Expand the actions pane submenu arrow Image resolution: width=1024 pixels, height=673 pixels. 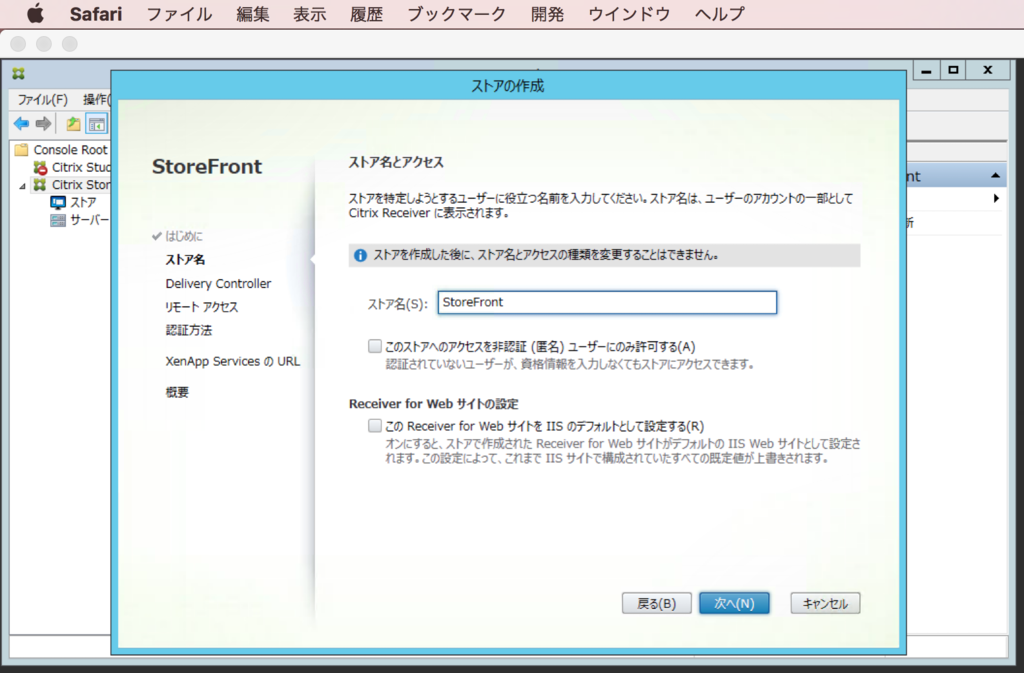996,198
